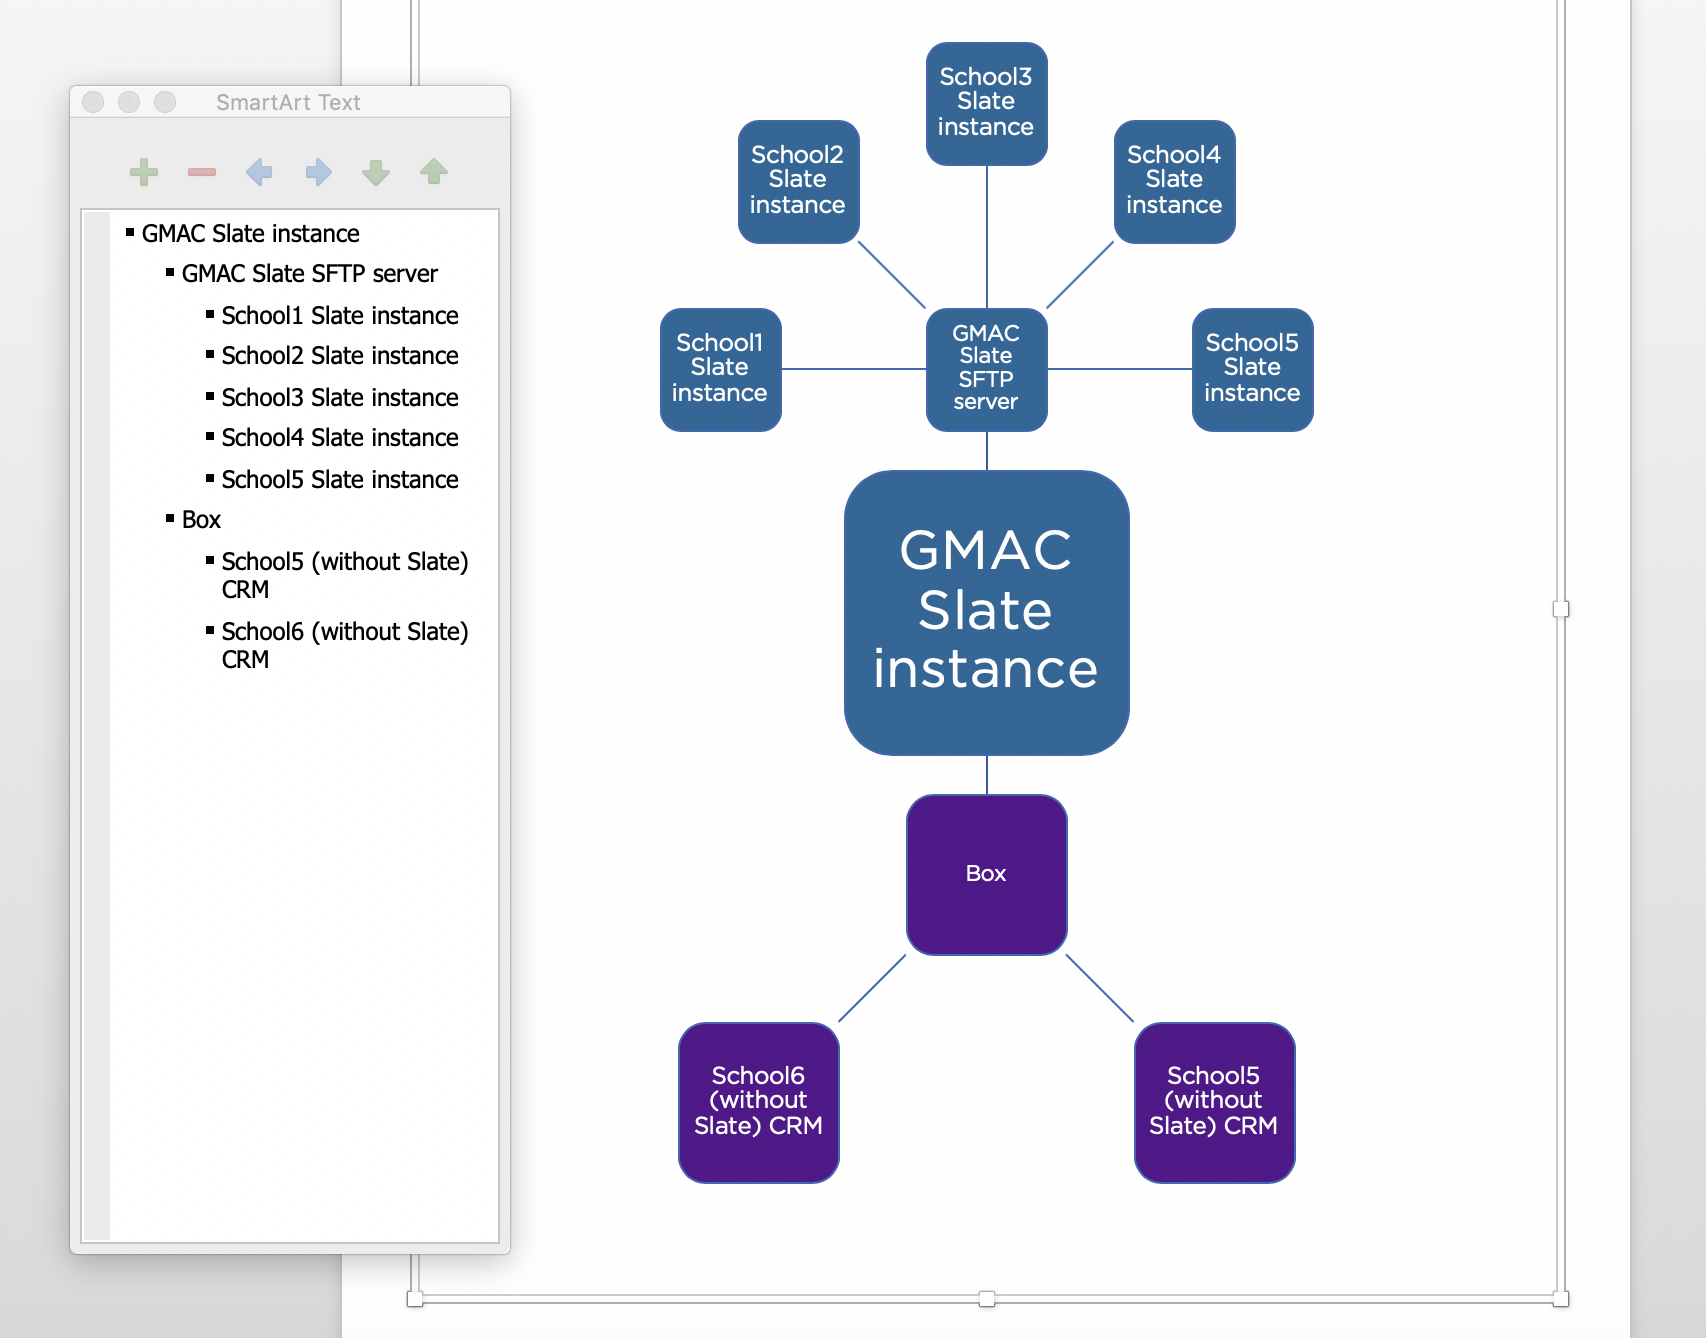The image size is (1706, 1338).
Task: Click the School5 Slate instance diagram shape
Action: [x=1252, y=369]
